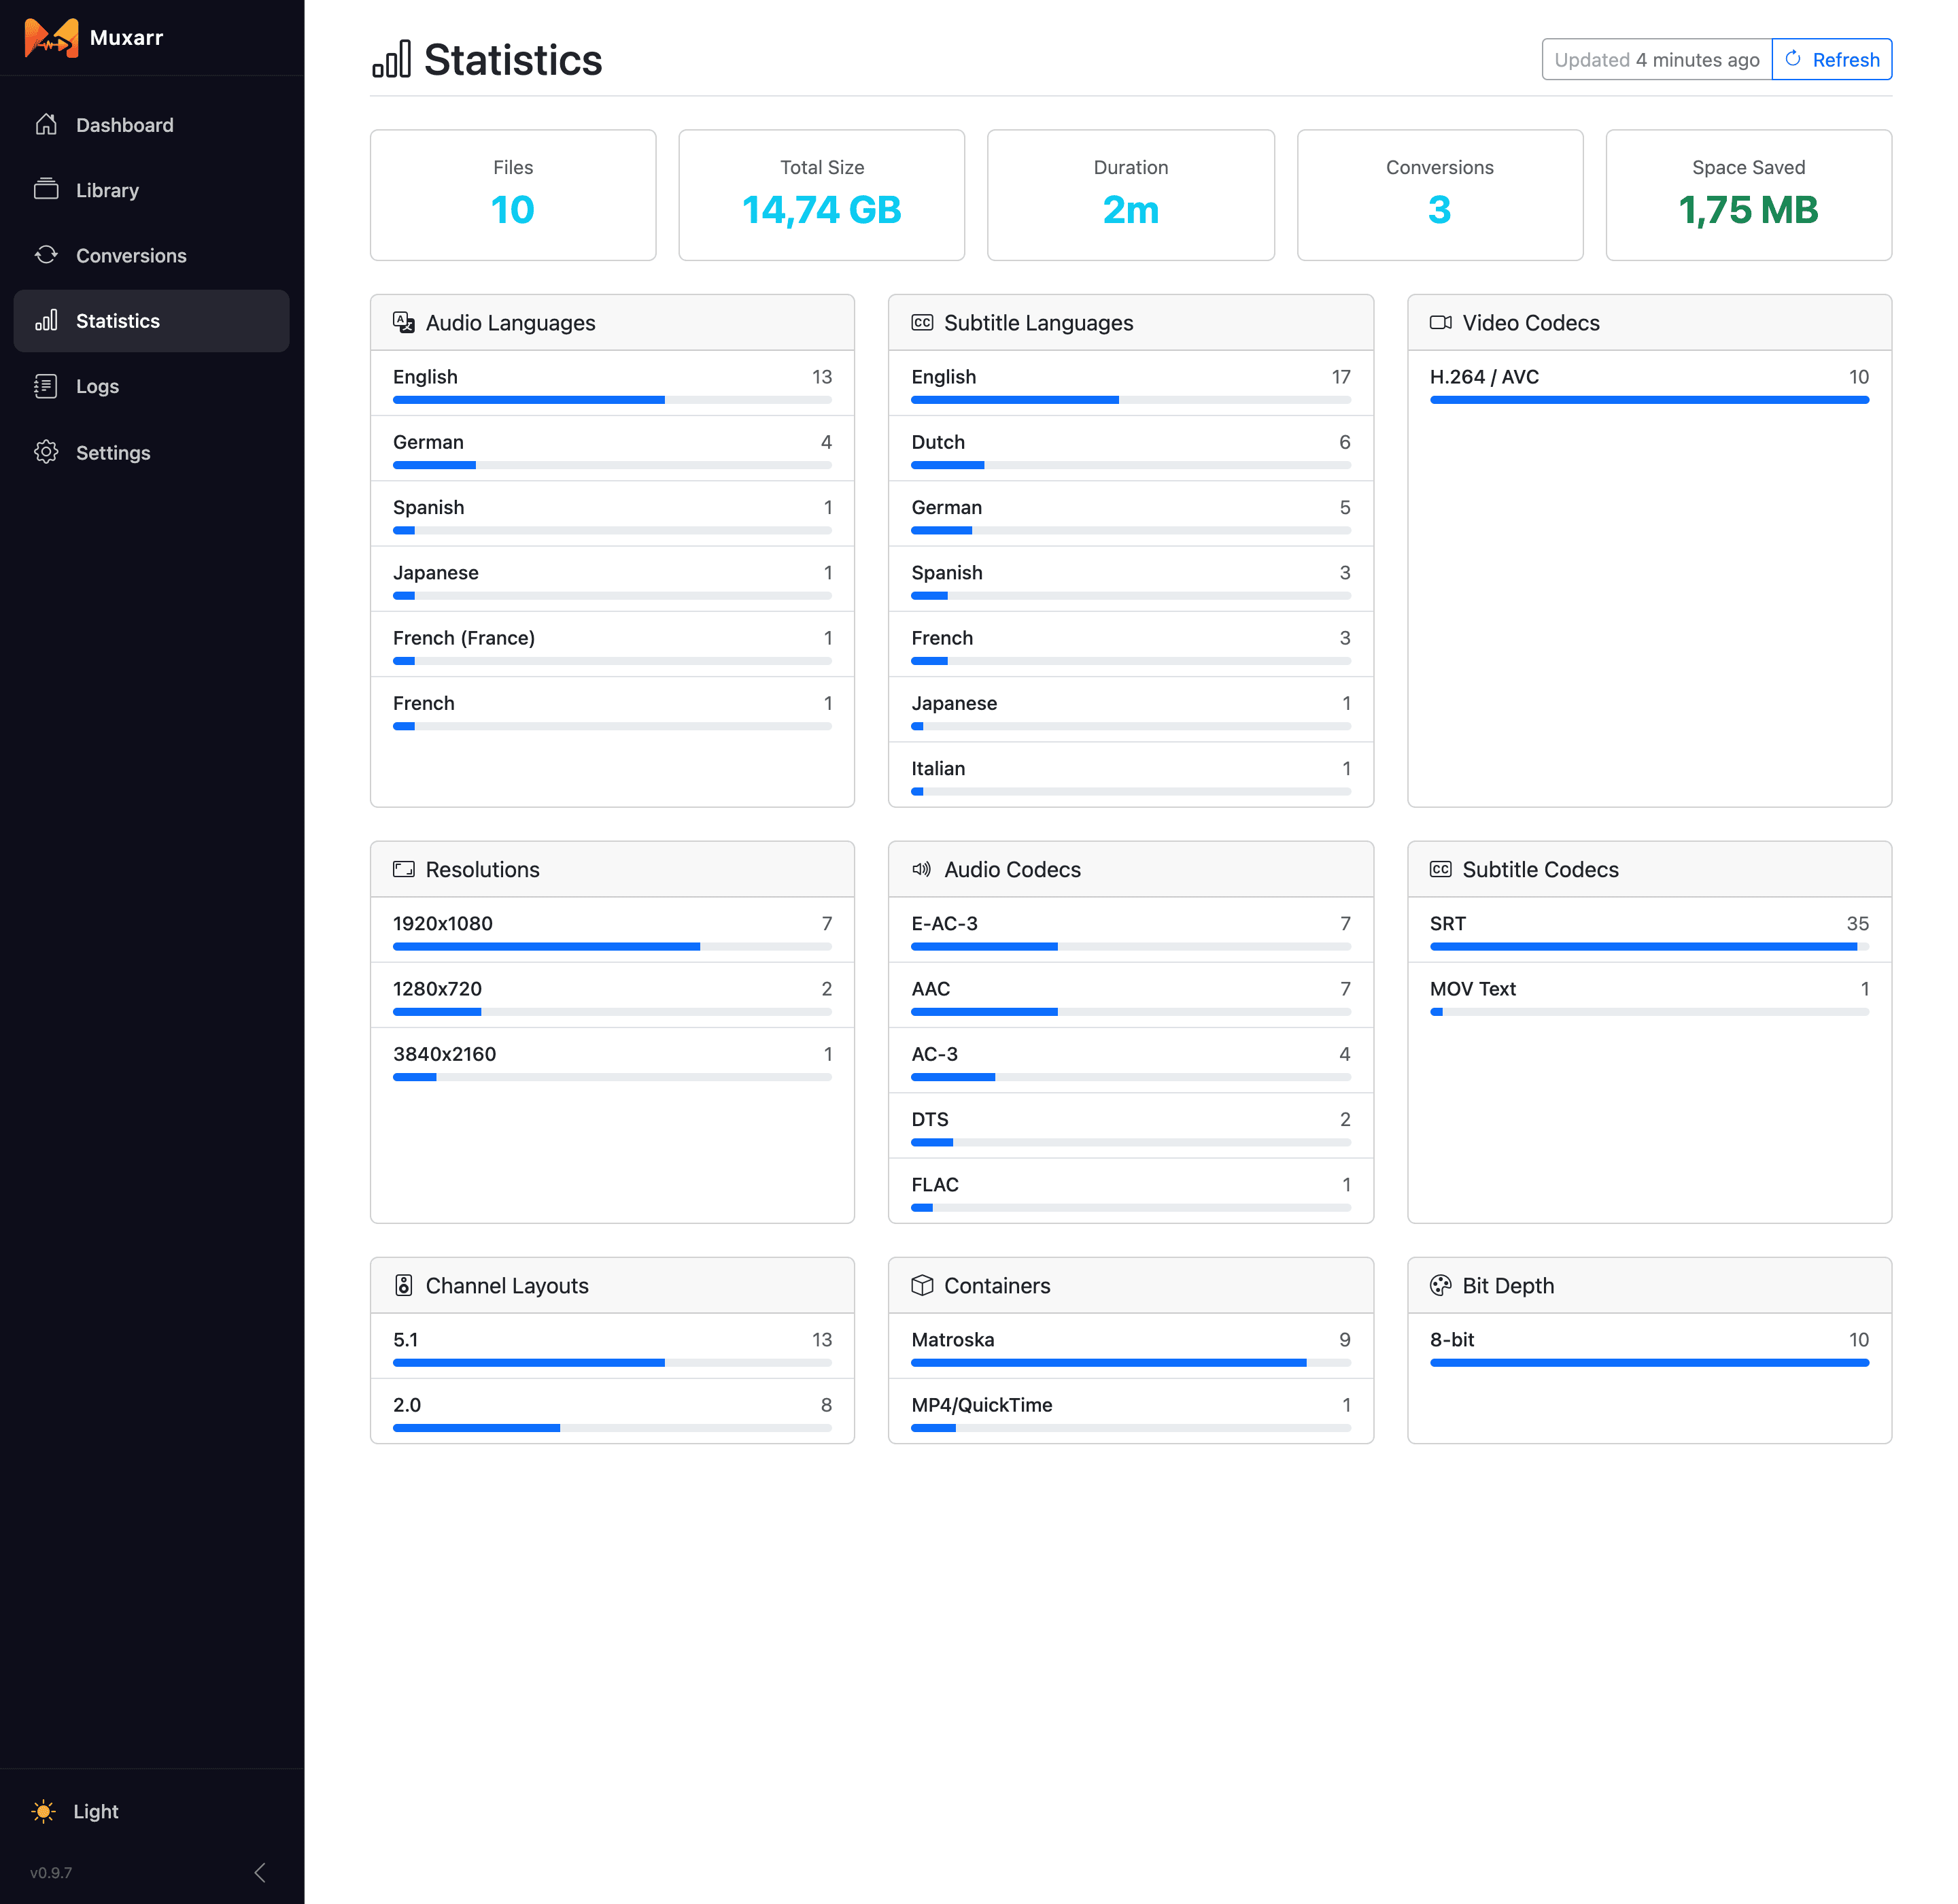Image resolution: width=1958 pixels, height=1904 pixels.
Task: Click the Space Saved card
Action: pos(1749,195)
